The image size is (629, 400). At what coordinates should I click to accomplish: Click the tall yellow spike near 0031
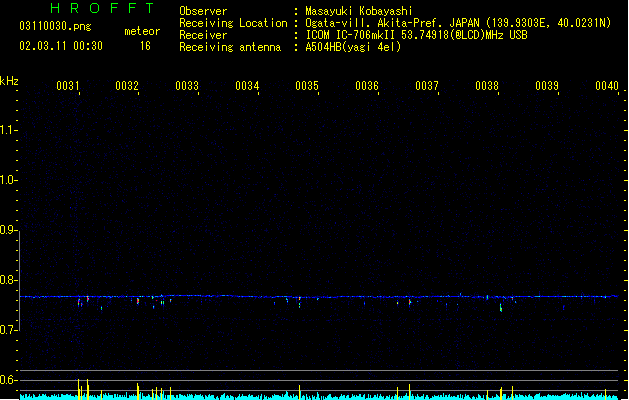pyautogui.click(x=79, y=389)
